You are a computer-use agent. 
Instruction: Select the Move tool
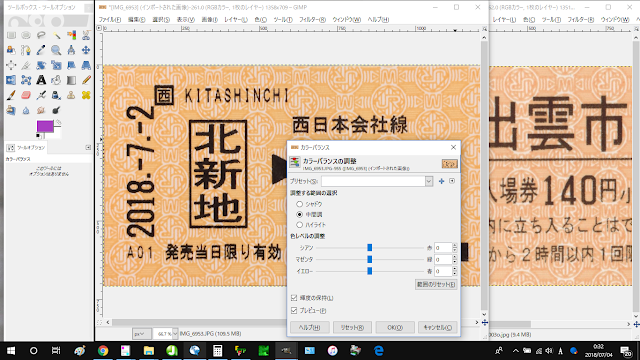(x=86, y=50)
